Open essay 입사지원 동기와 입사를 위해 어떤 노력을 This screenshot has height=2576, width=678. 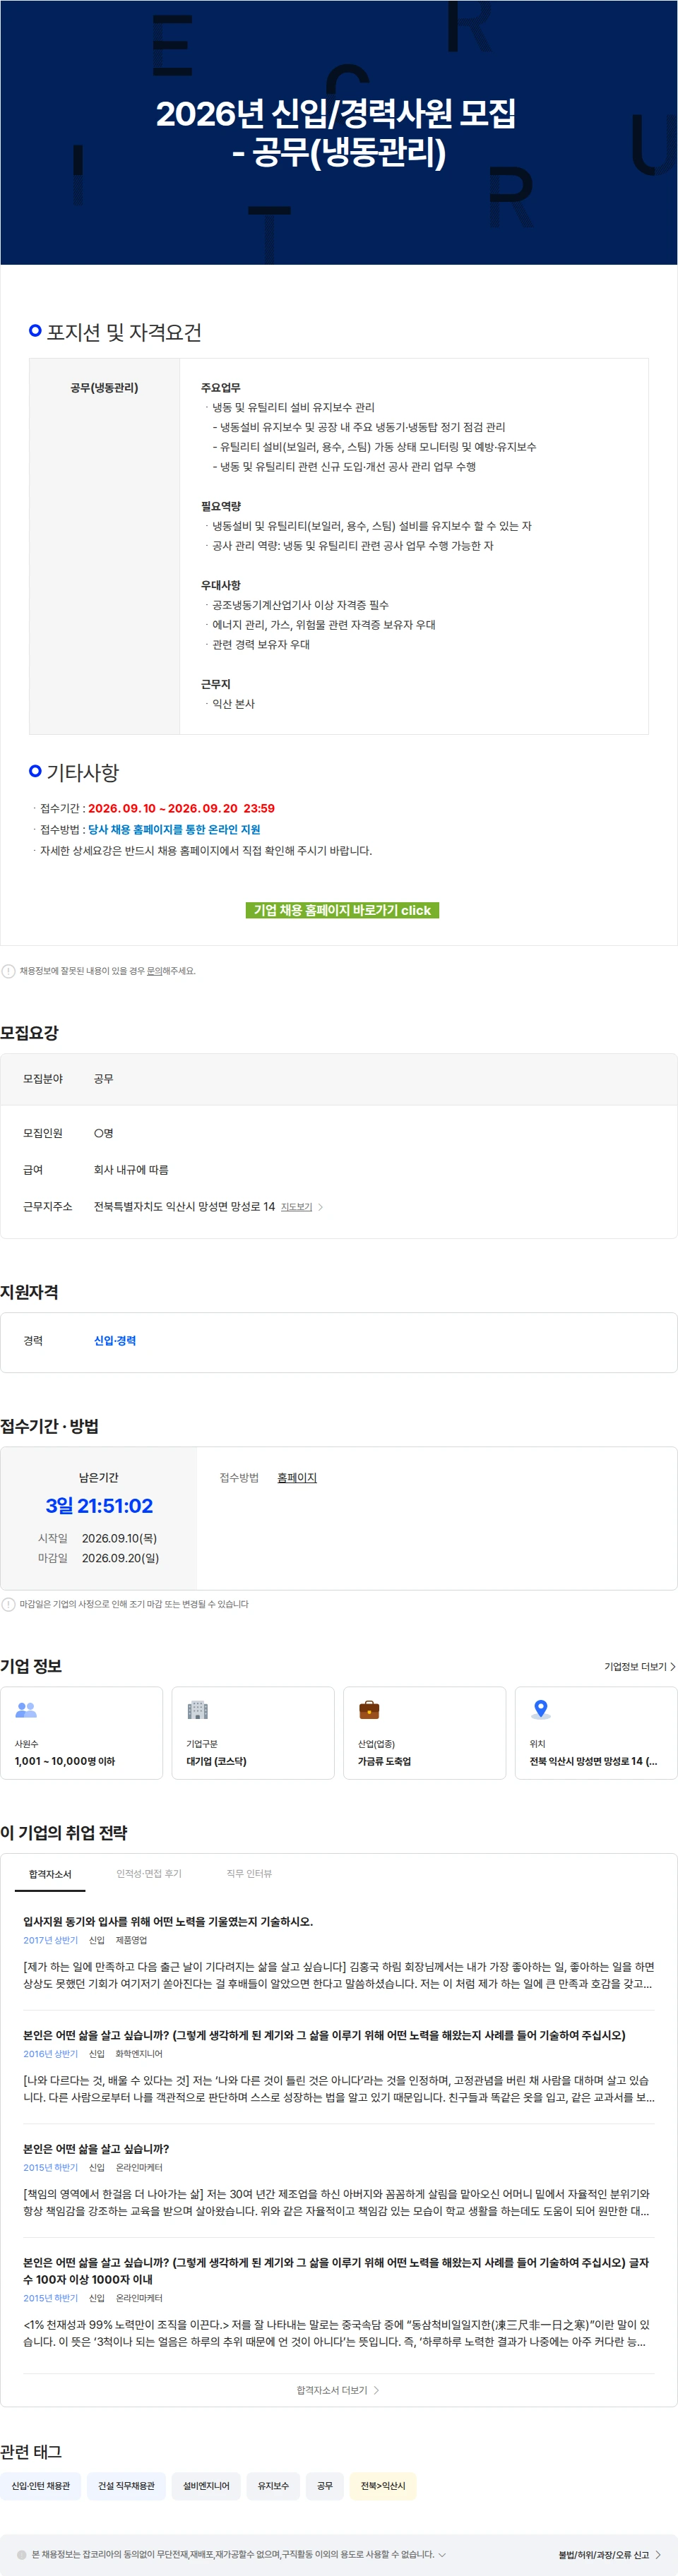click(168, 1921)
